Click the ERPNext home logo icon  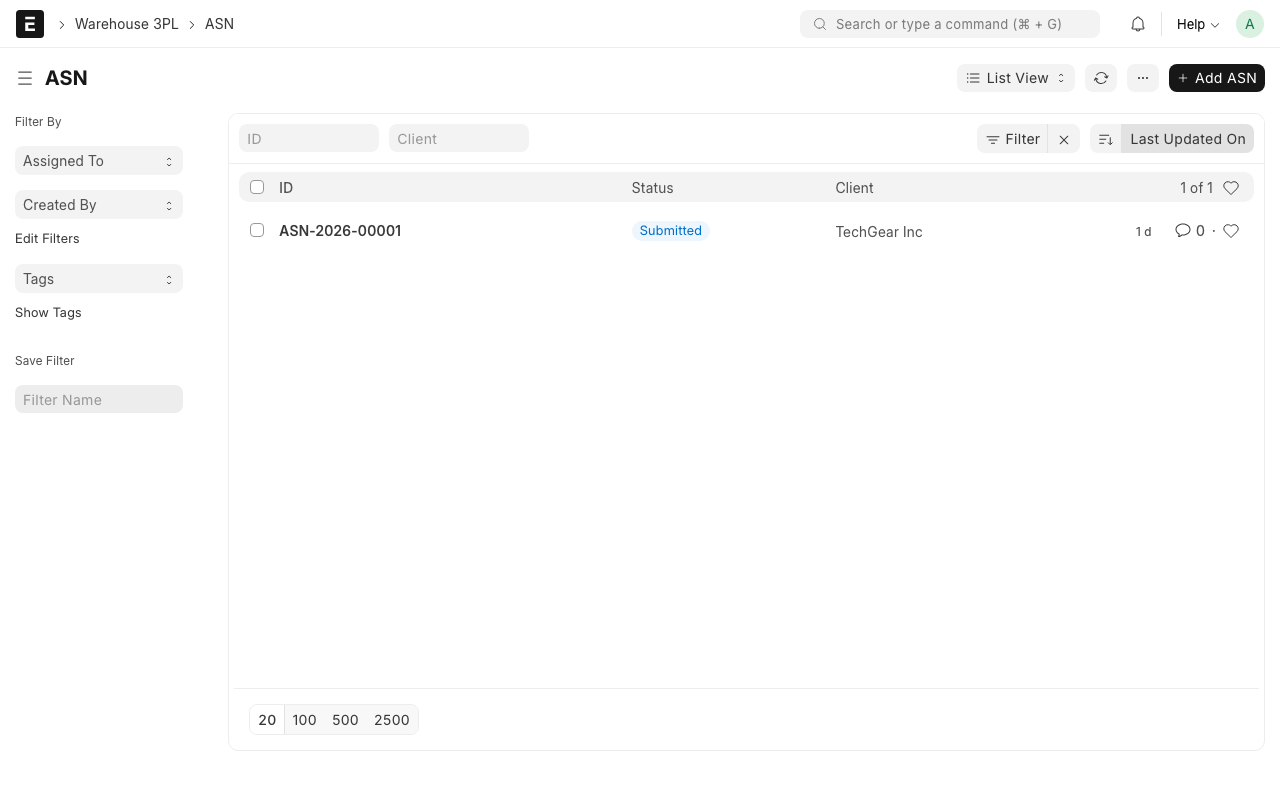pyautogui.click(x=30, y=24)
